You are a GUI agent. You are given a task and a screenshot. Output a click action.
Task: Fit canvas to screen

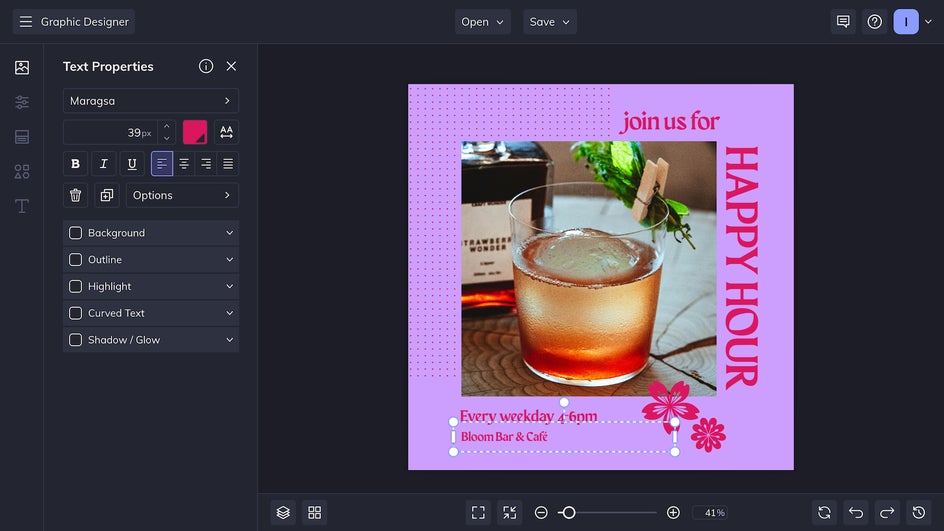(x=478, y=512)
